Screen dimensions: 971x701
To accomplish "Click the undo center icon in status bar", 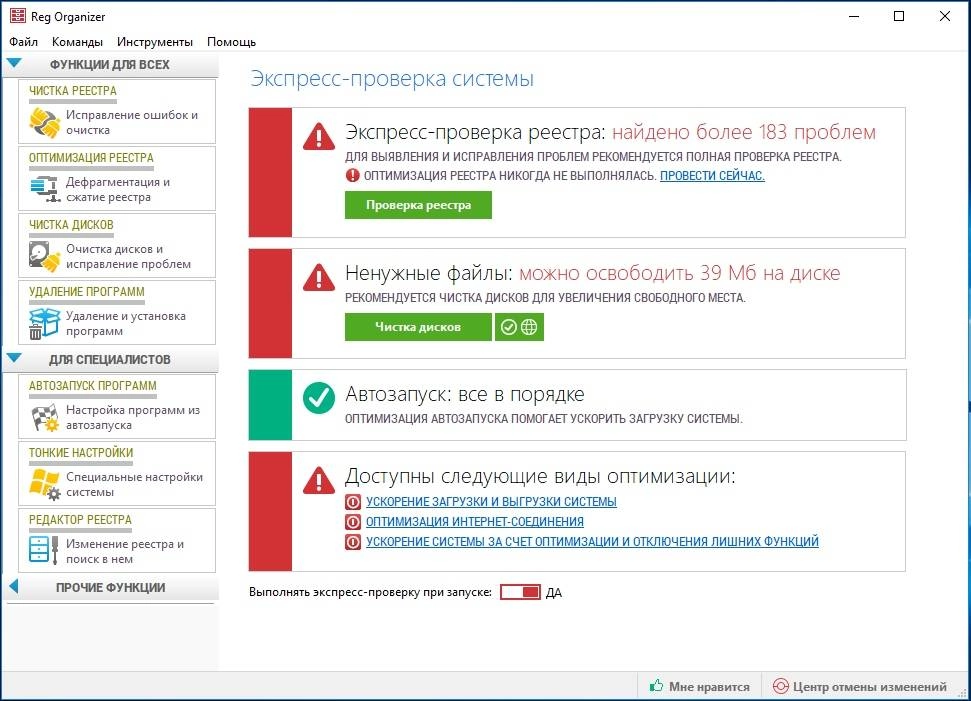I will pyautogui.click(x=781, y=686).
